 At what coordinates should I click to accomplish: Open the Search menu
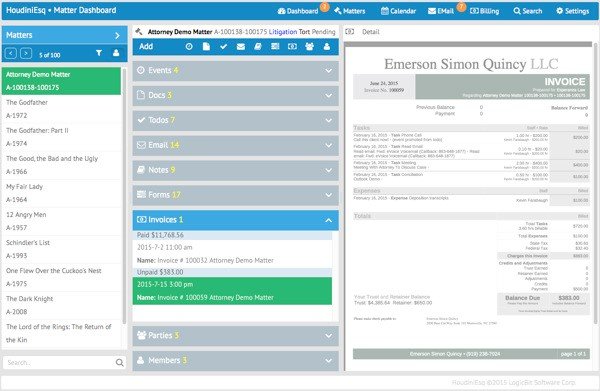[528, 11]
